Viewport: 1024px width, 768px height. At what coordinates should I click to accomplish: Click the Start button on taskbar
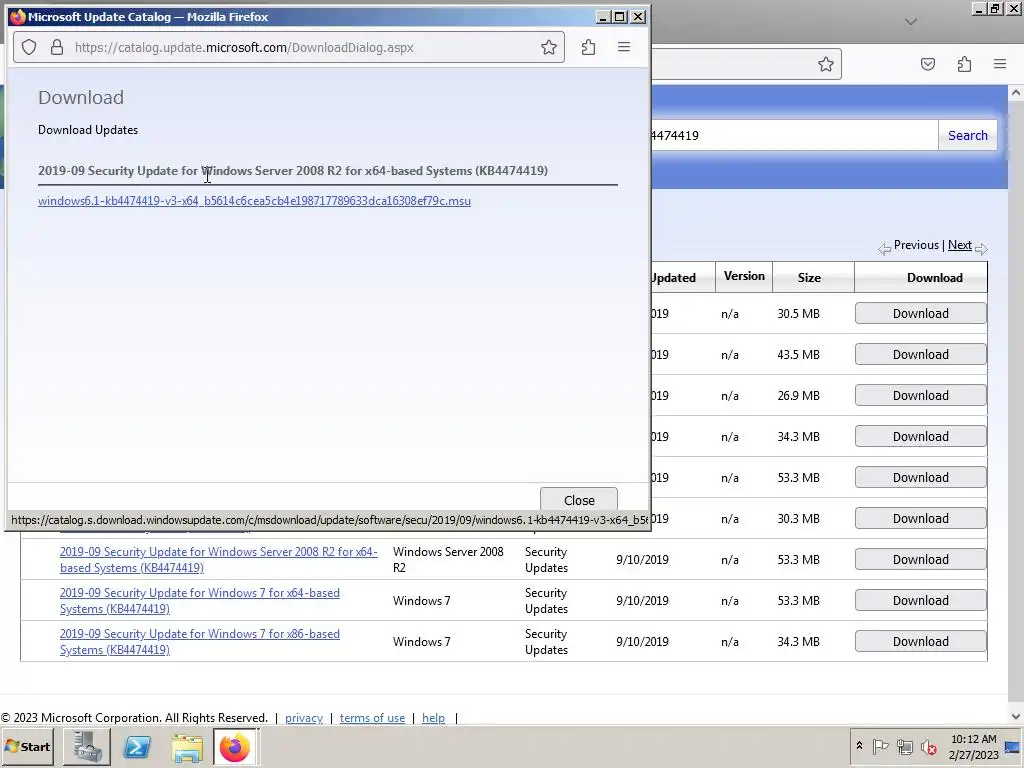click(x=27, y=746)
